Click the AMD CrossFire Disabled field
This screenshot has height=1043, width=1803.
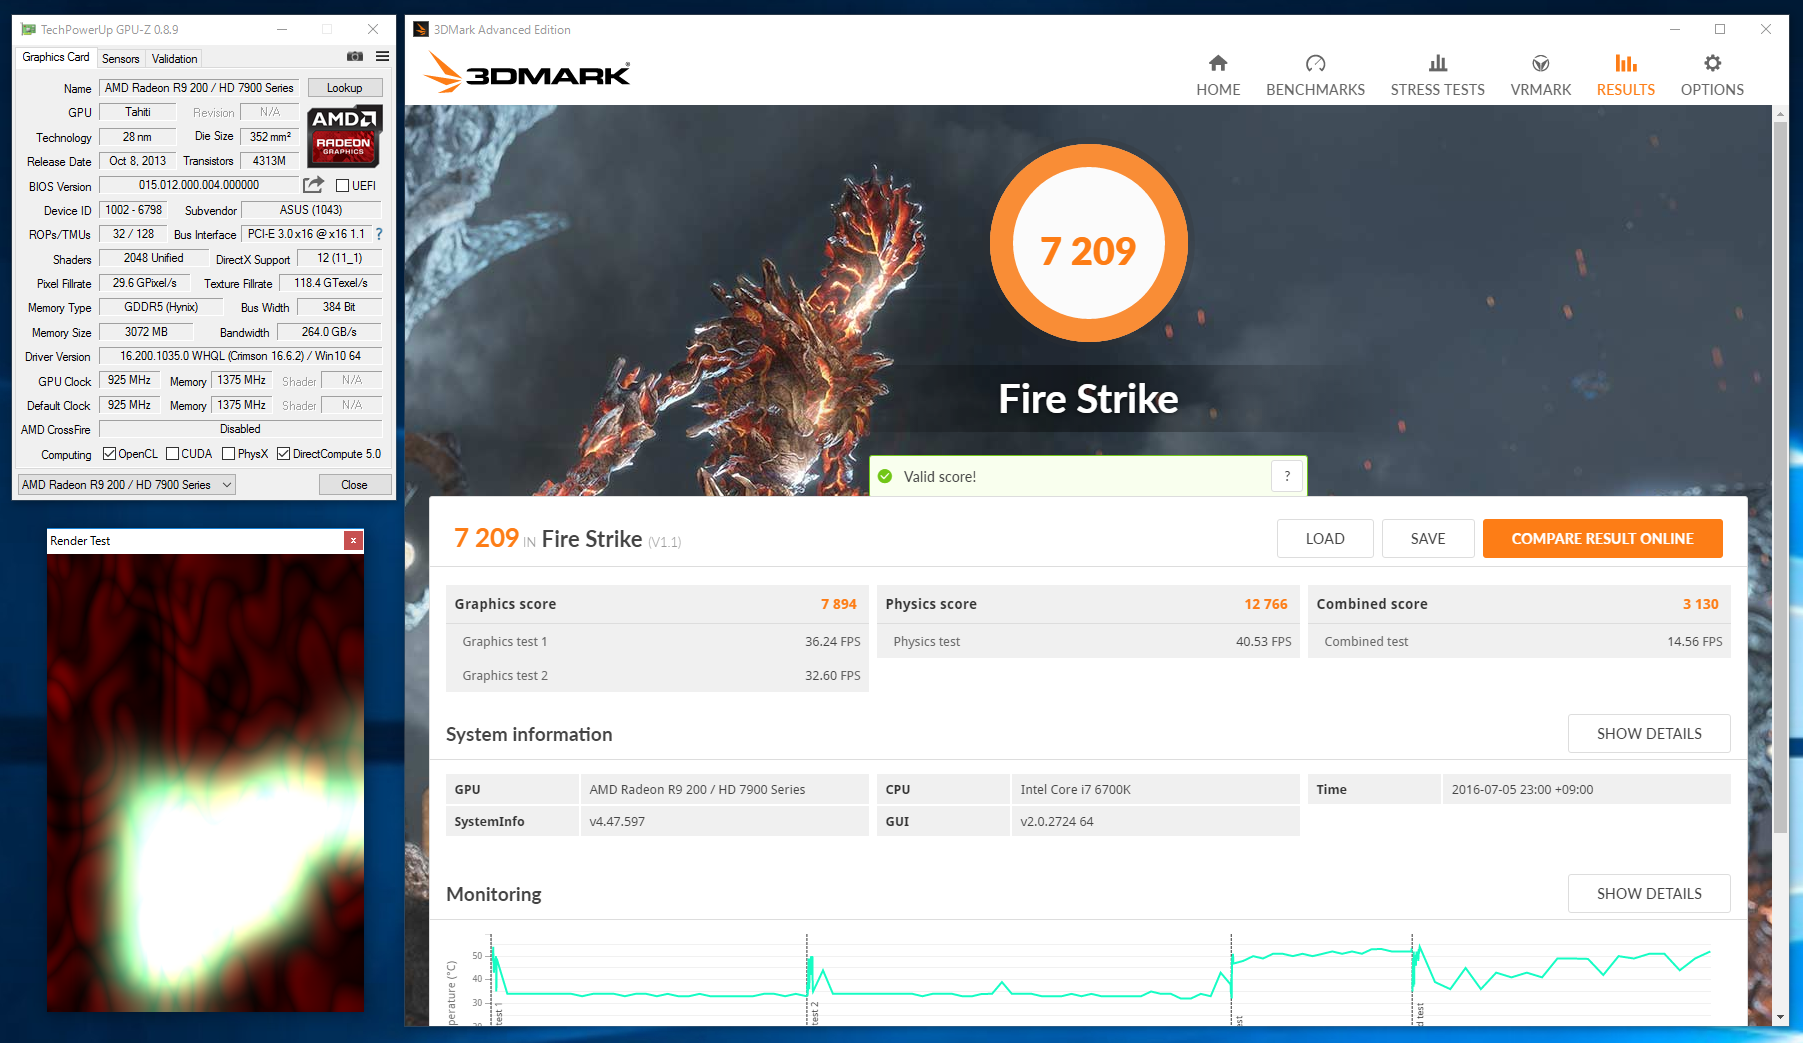(x=240, y=429)
